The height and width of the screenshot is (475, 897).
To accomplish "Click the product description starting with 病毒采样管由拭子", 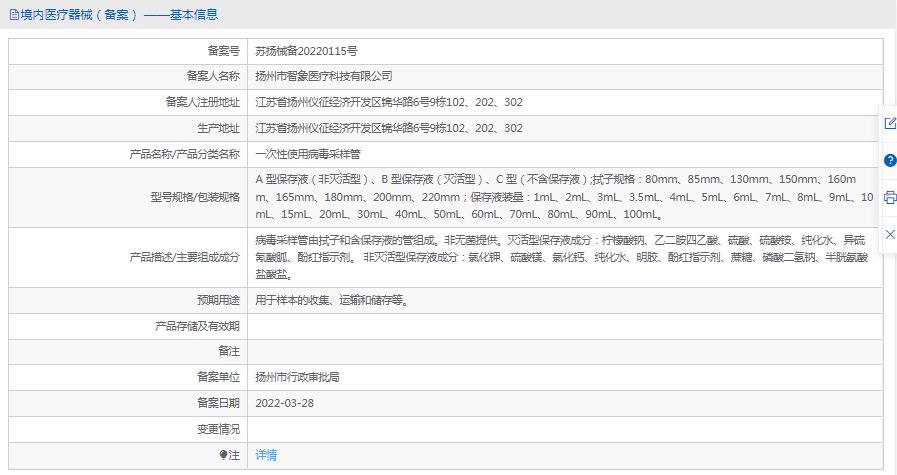I will coord(562,257).
